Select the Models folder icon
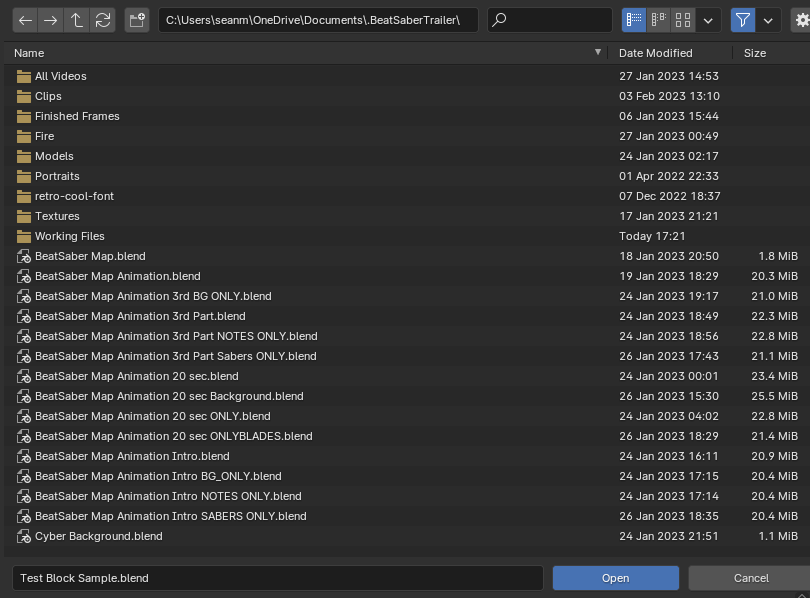 pyautogui.click(x=24, y=156)
